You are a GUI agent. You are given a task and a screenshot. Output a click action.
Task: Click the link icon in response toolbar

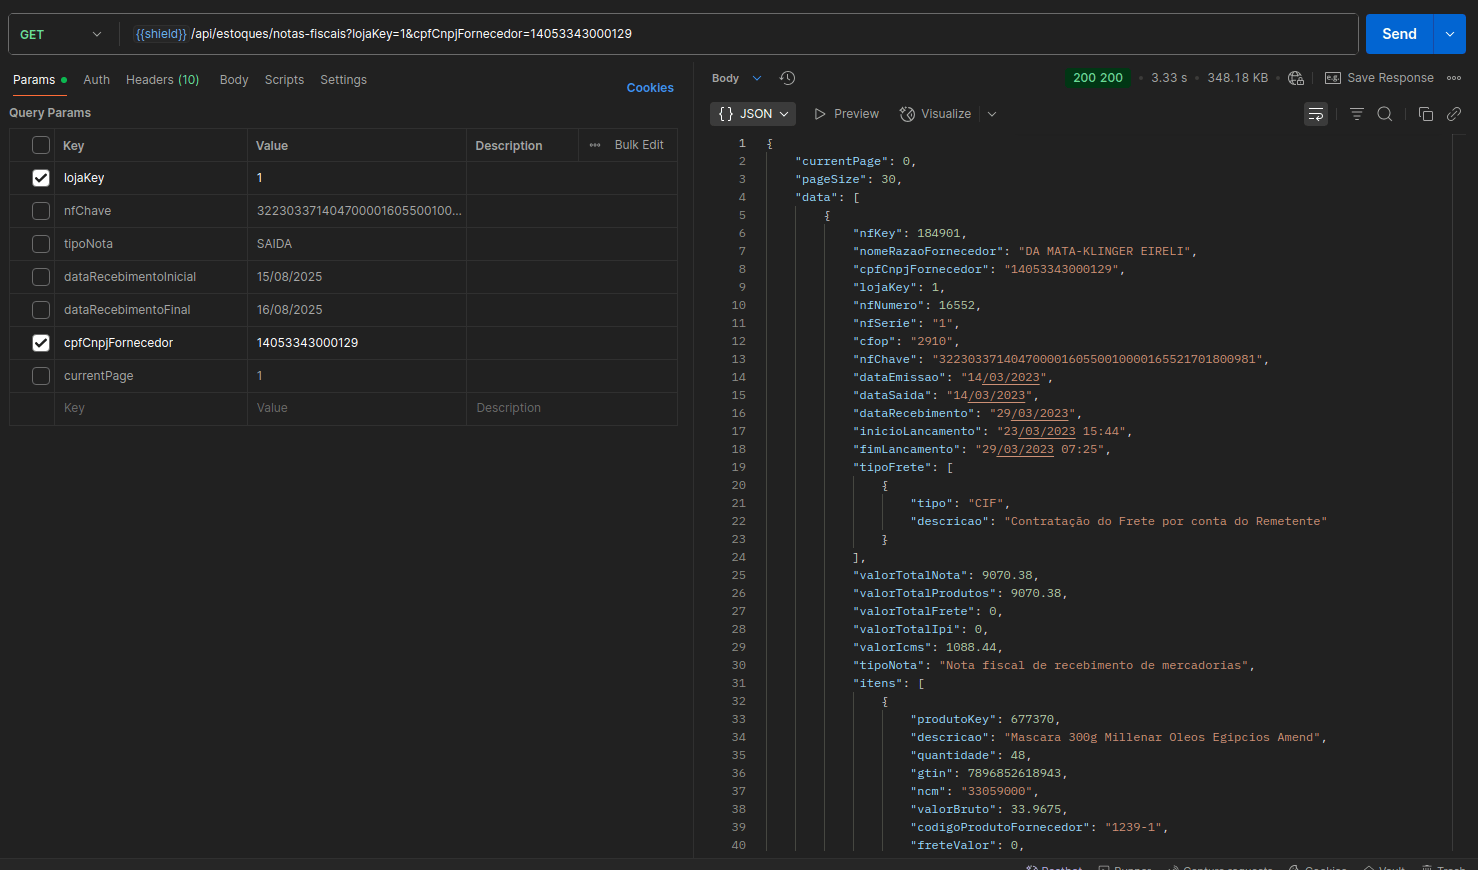click(x=1454, y=114)
